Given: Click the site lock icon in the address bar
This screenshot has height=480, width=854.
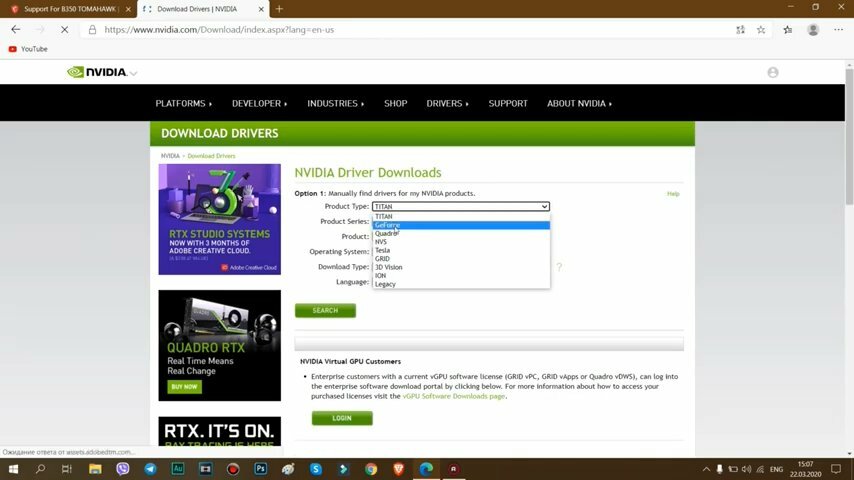Looking at the screenshot, I should (x=93, y=29).
